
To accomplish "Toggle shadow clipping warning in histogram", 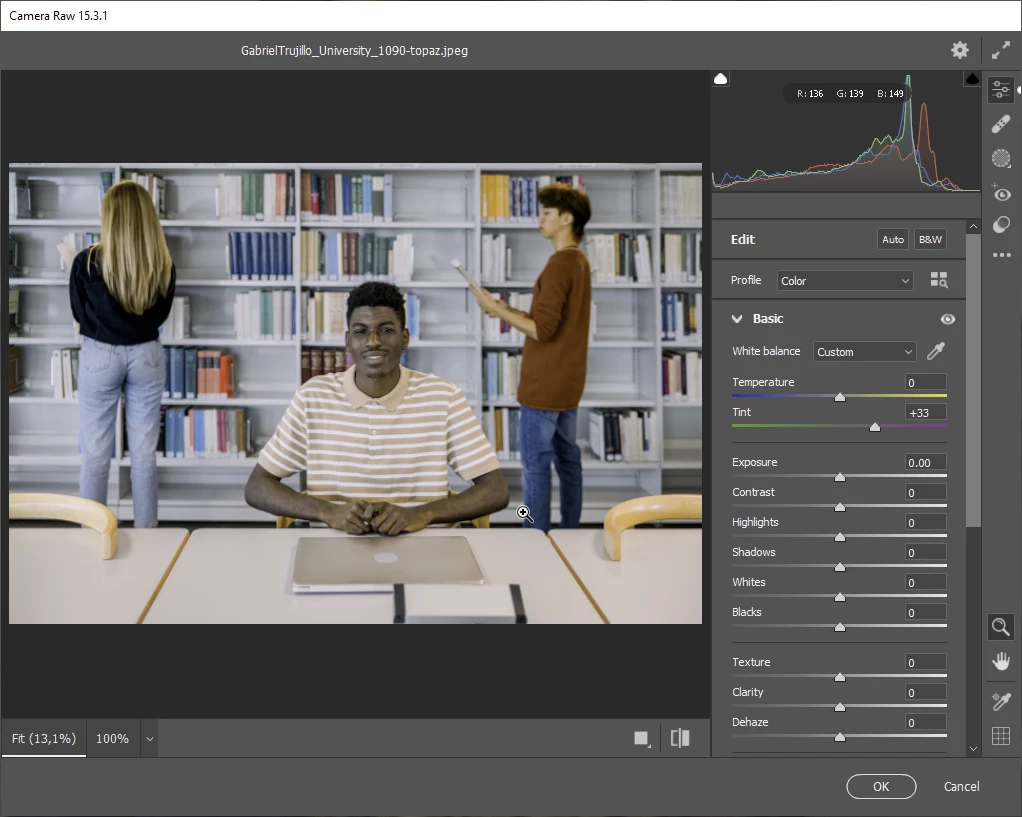I will (x=721, y=79).
